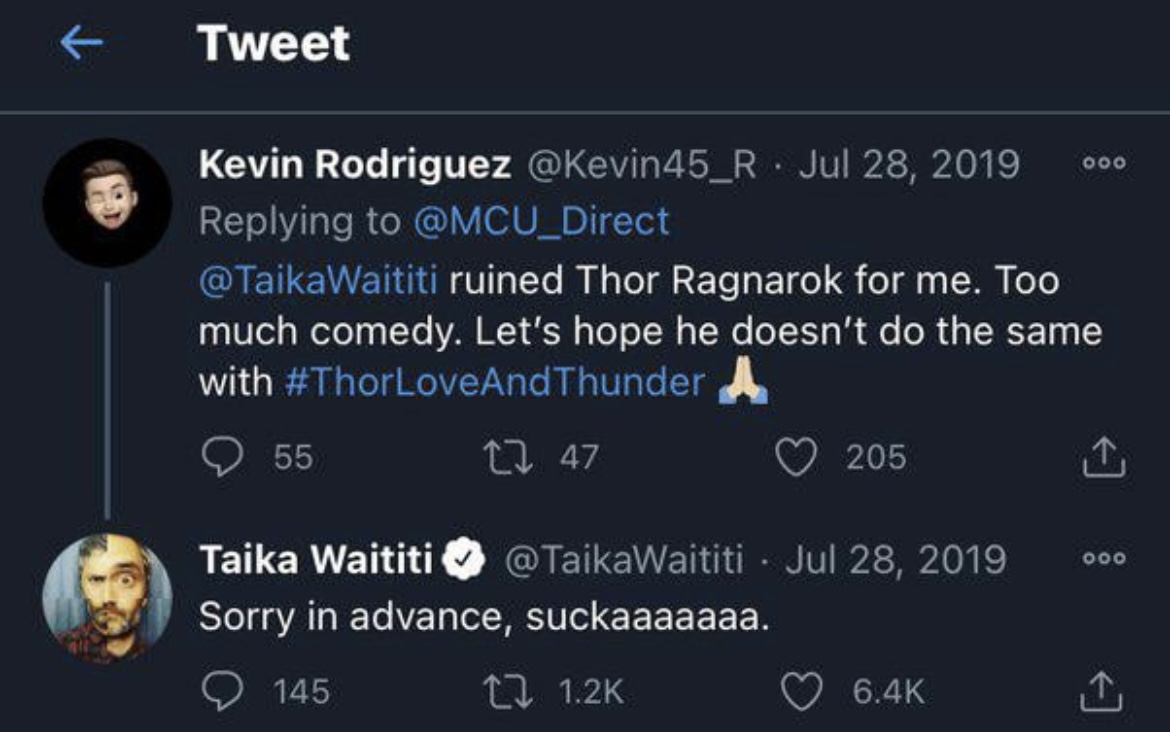Viewport: 1170px width, 732px height.
Task: Like Taika Waititi's reply
Action: [x=799, y=691]
